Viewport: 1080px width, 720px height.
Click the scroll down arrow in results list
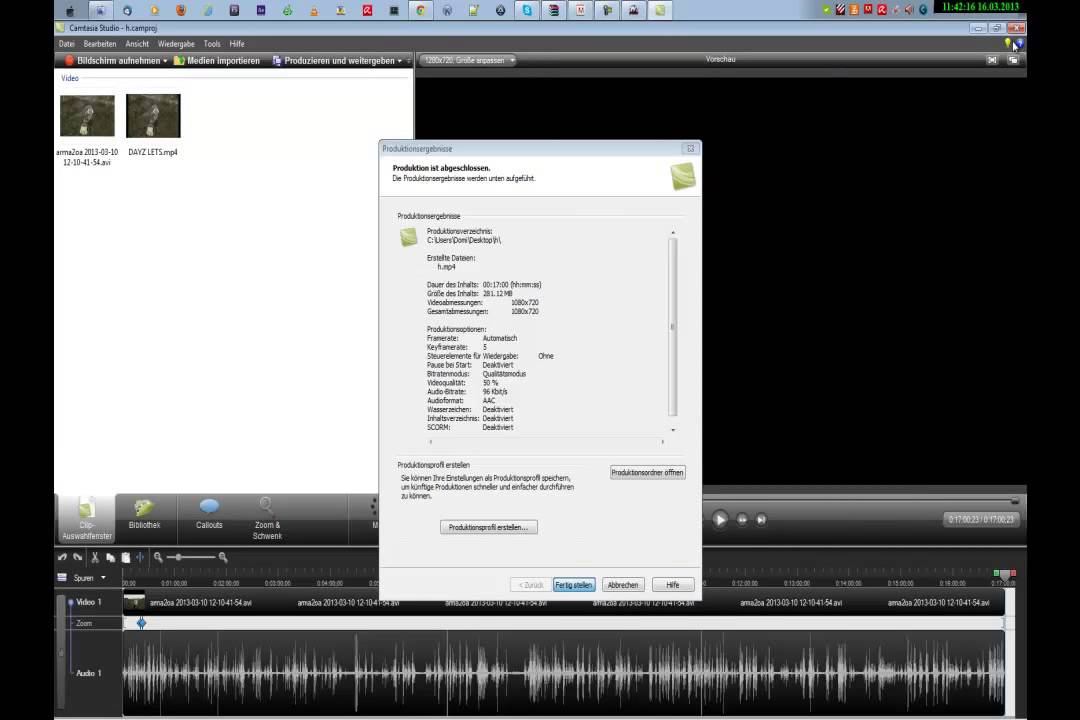pyautogui.click(x=673, y=430)
